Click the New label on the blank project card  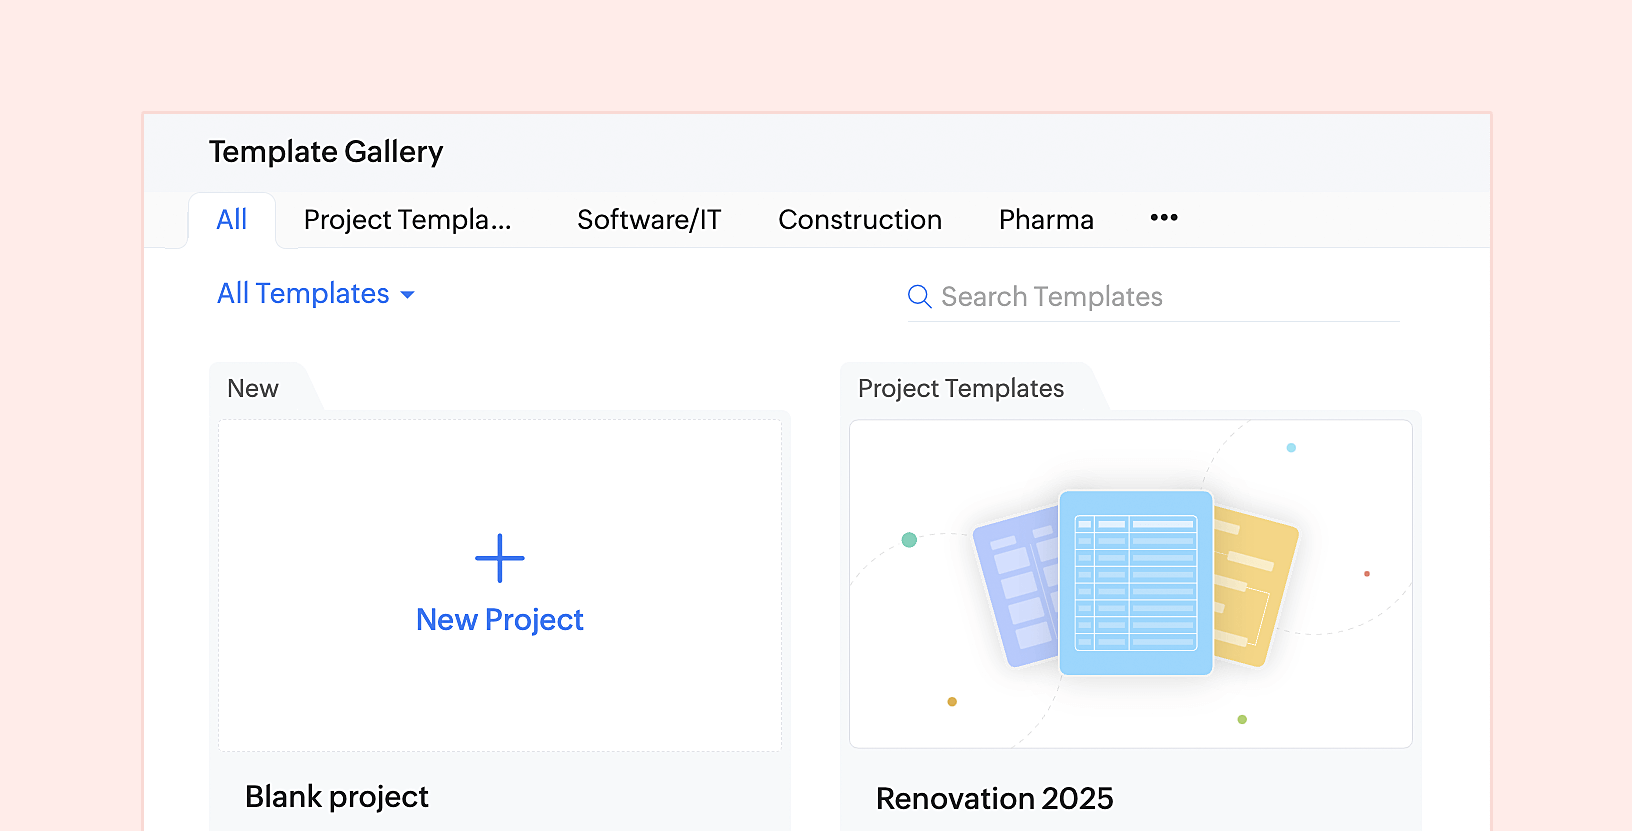pyautogui.click(x=253, y=388)
